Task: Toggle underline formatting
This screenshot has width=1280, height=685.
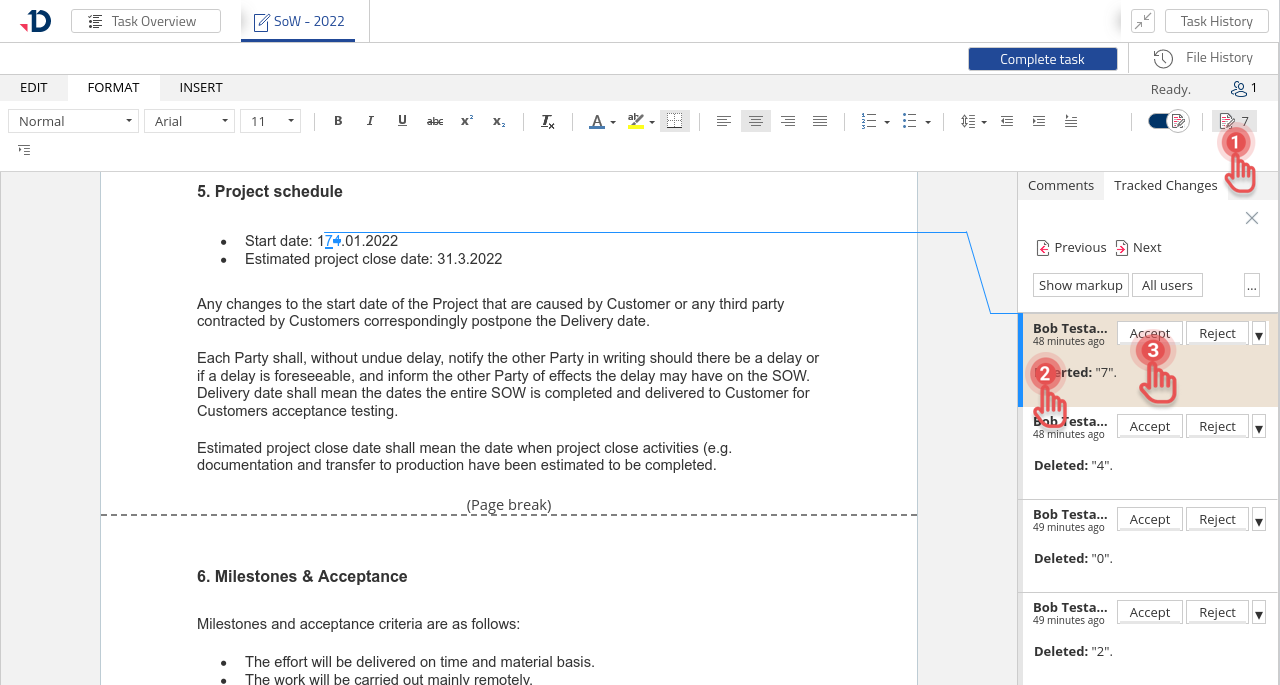Action: coord(402,121)
